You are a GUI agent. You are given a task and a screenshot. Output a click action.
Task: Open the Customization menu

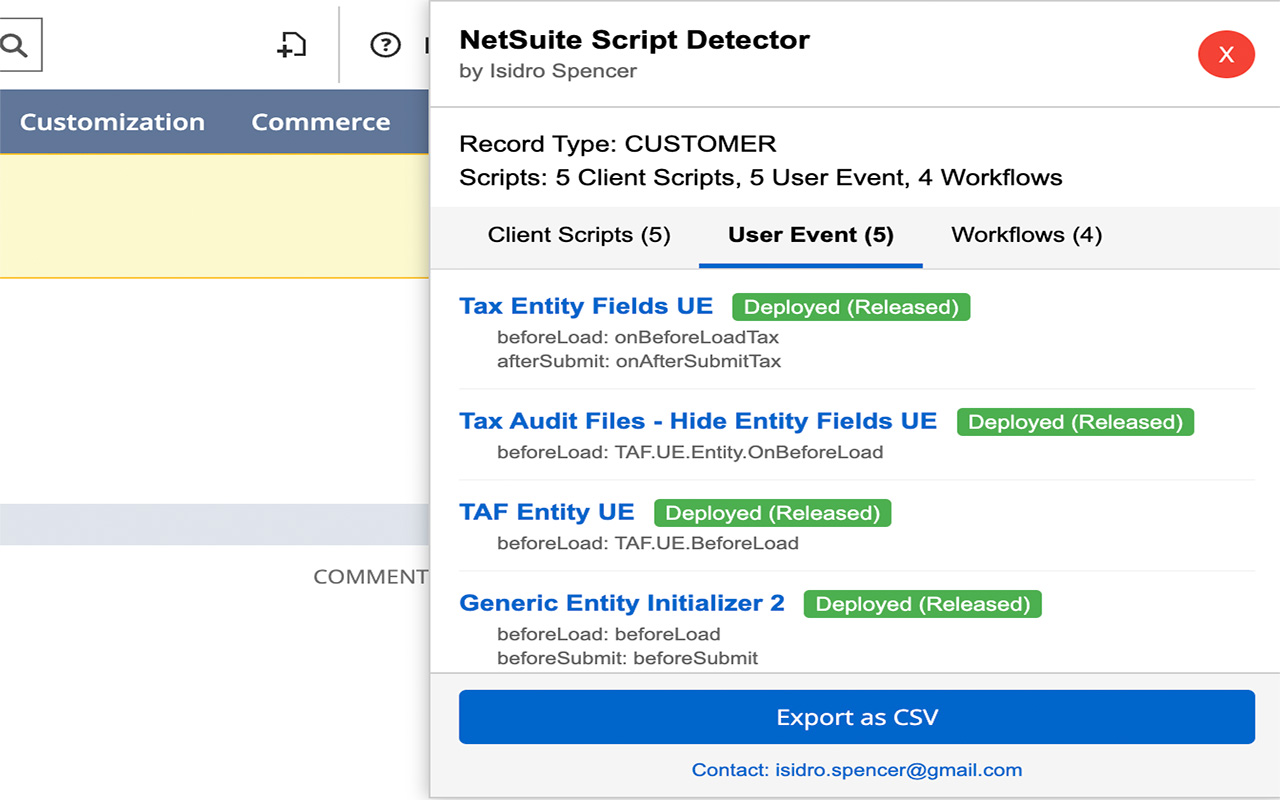pos(112,122)
